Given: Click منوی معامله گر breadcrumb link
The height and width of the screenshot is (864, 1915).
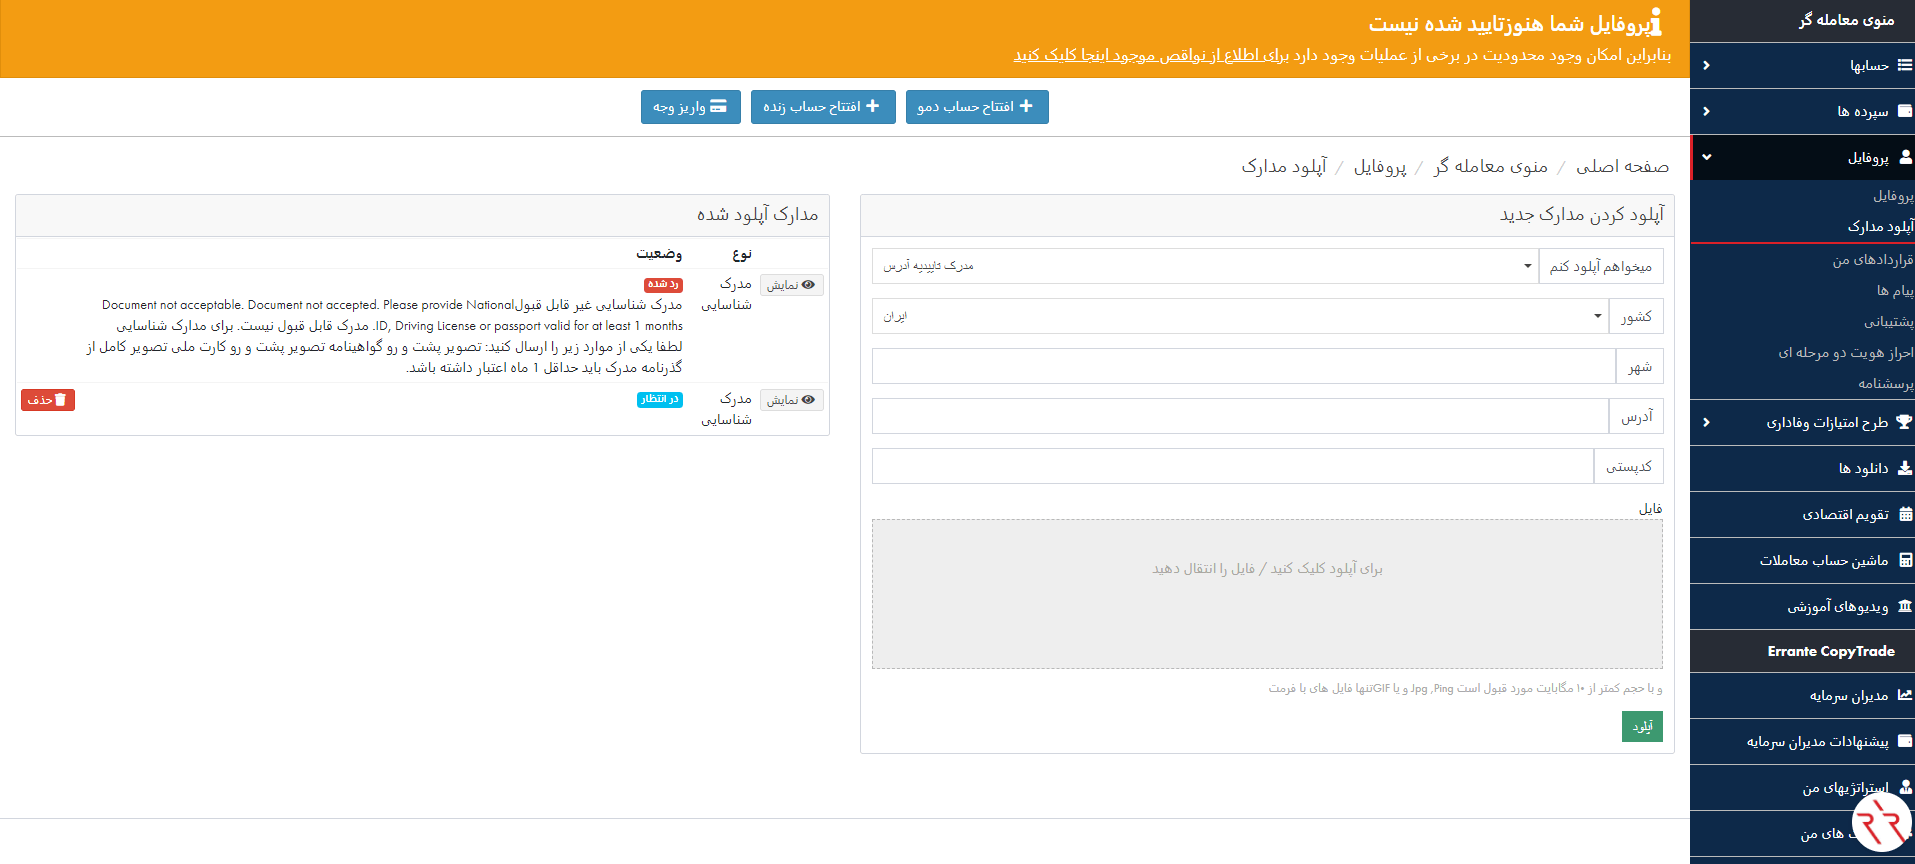Looking at the screenshot, I should [x=1490, y=166].
